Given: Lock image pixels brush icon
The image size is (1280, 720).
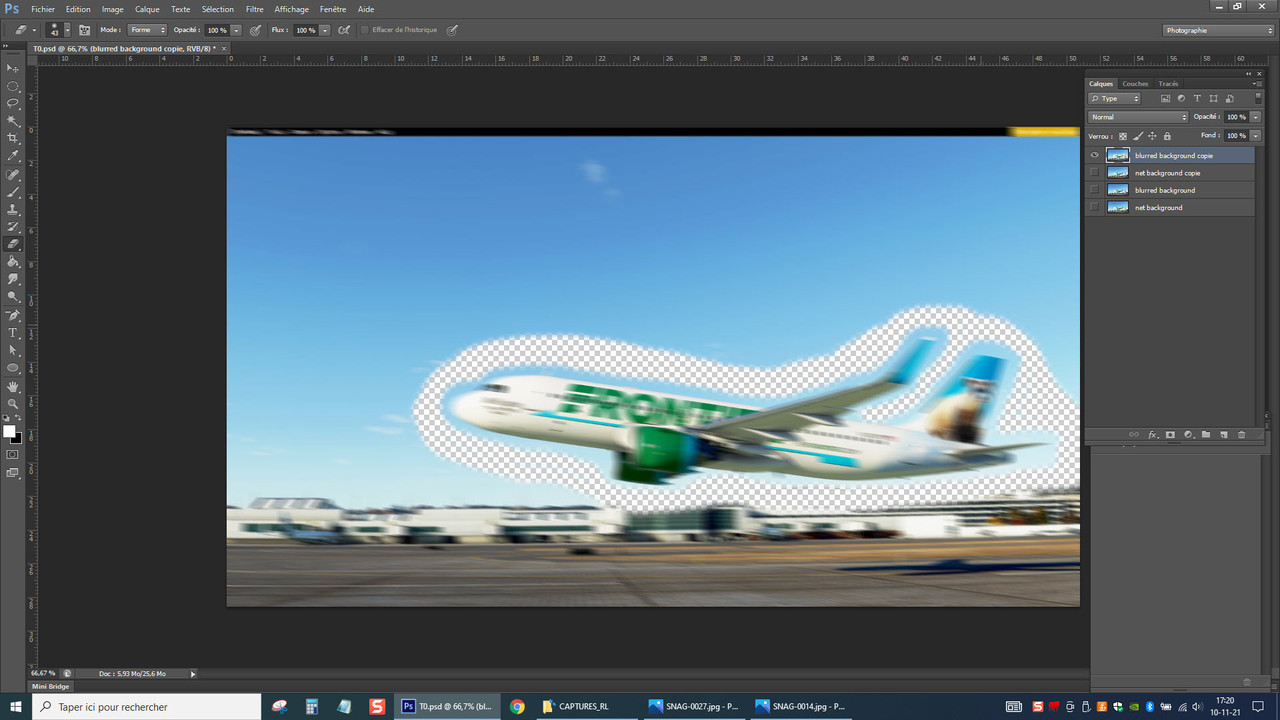Looking at the screenshot, I should coord(1138,136).
